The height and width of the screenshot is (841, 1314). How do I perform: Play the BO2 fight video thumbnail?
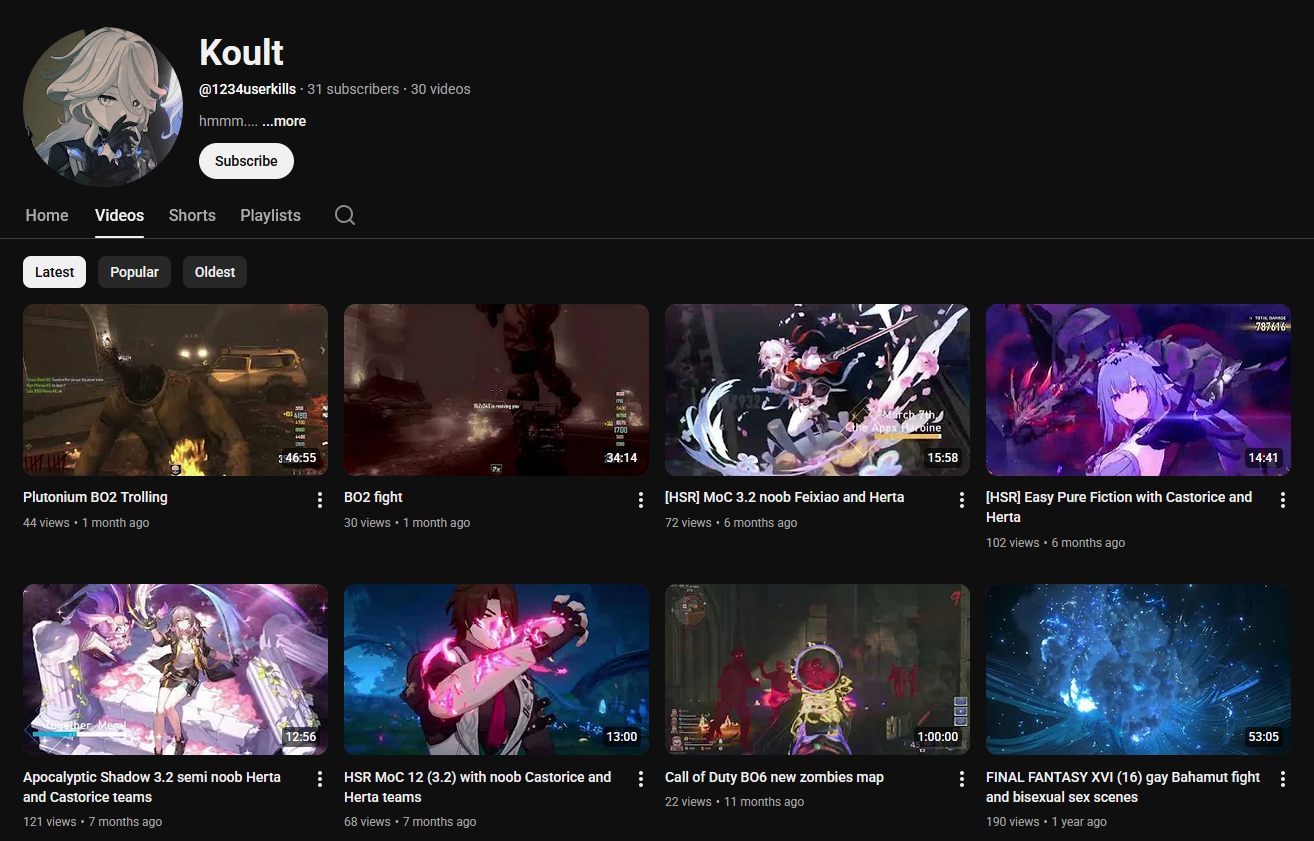point(496,390)
